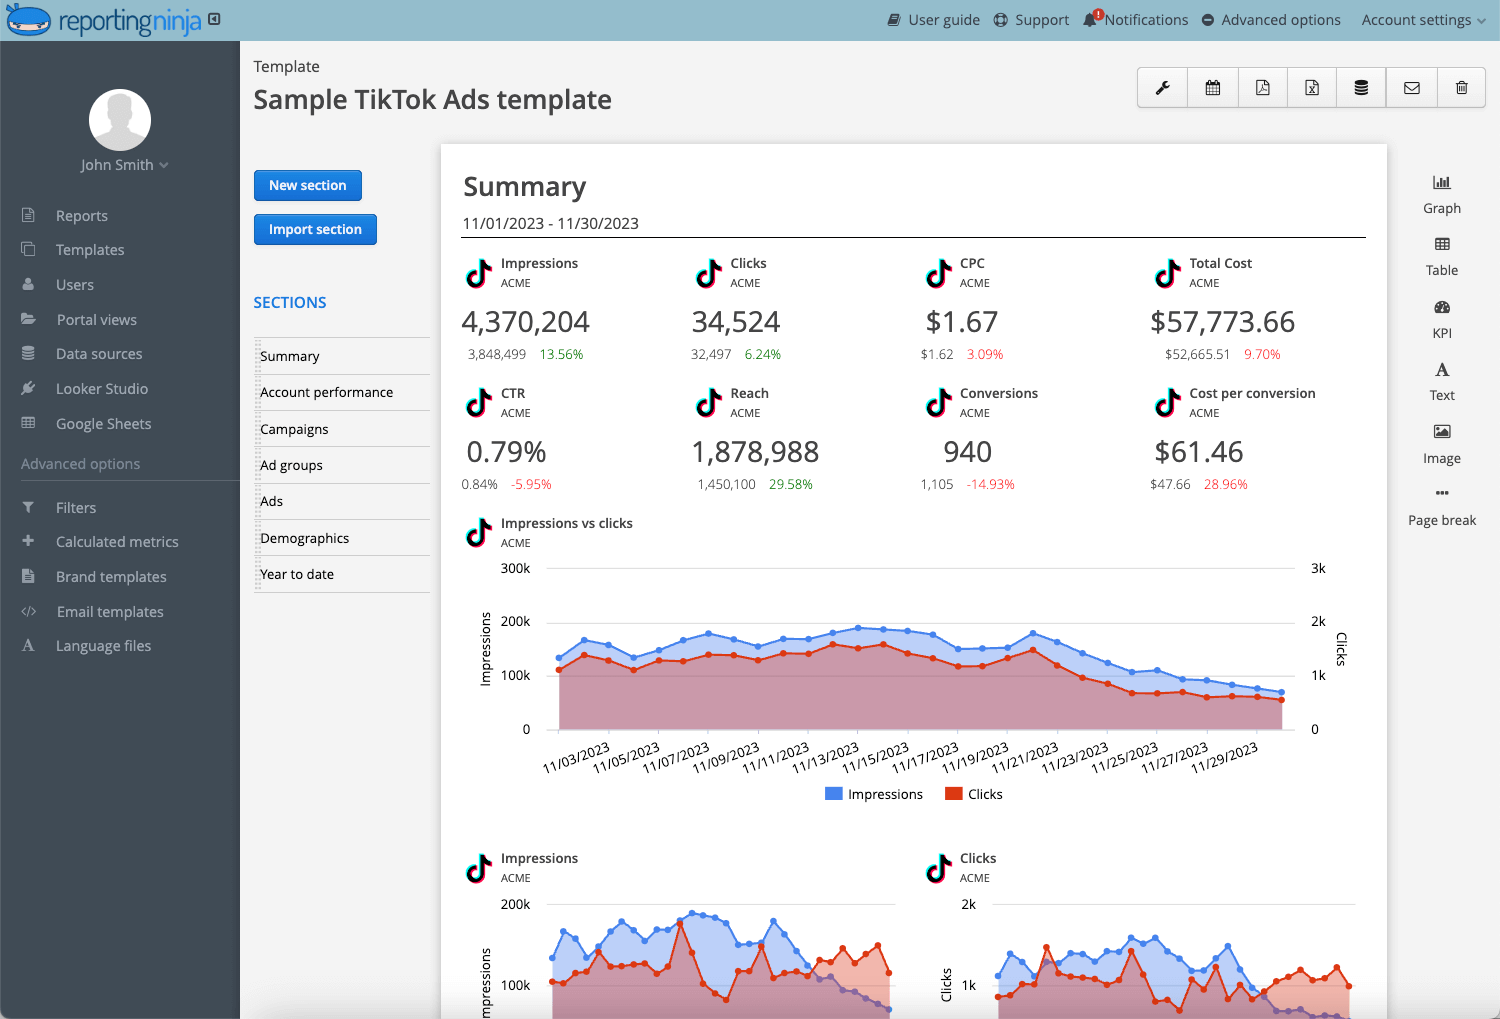Insert a Table widget from the right panel
The width and height of the screenshot is (1500, 1019).
coord(1441,255)
